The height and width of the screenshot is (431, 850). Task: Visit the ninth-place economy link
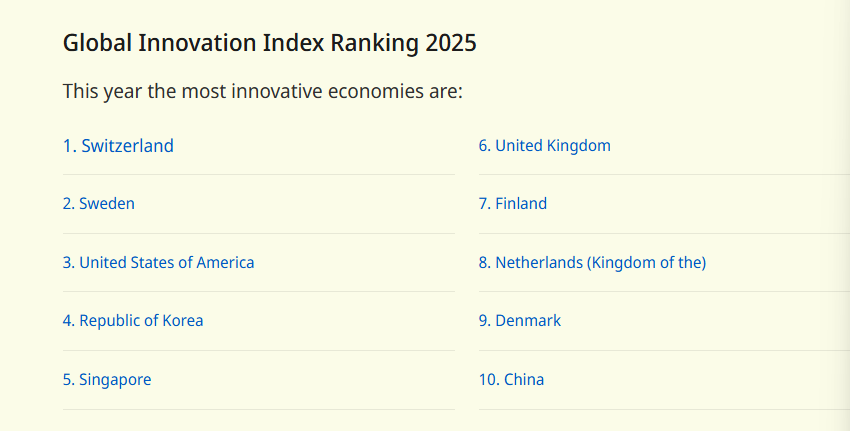520,321
